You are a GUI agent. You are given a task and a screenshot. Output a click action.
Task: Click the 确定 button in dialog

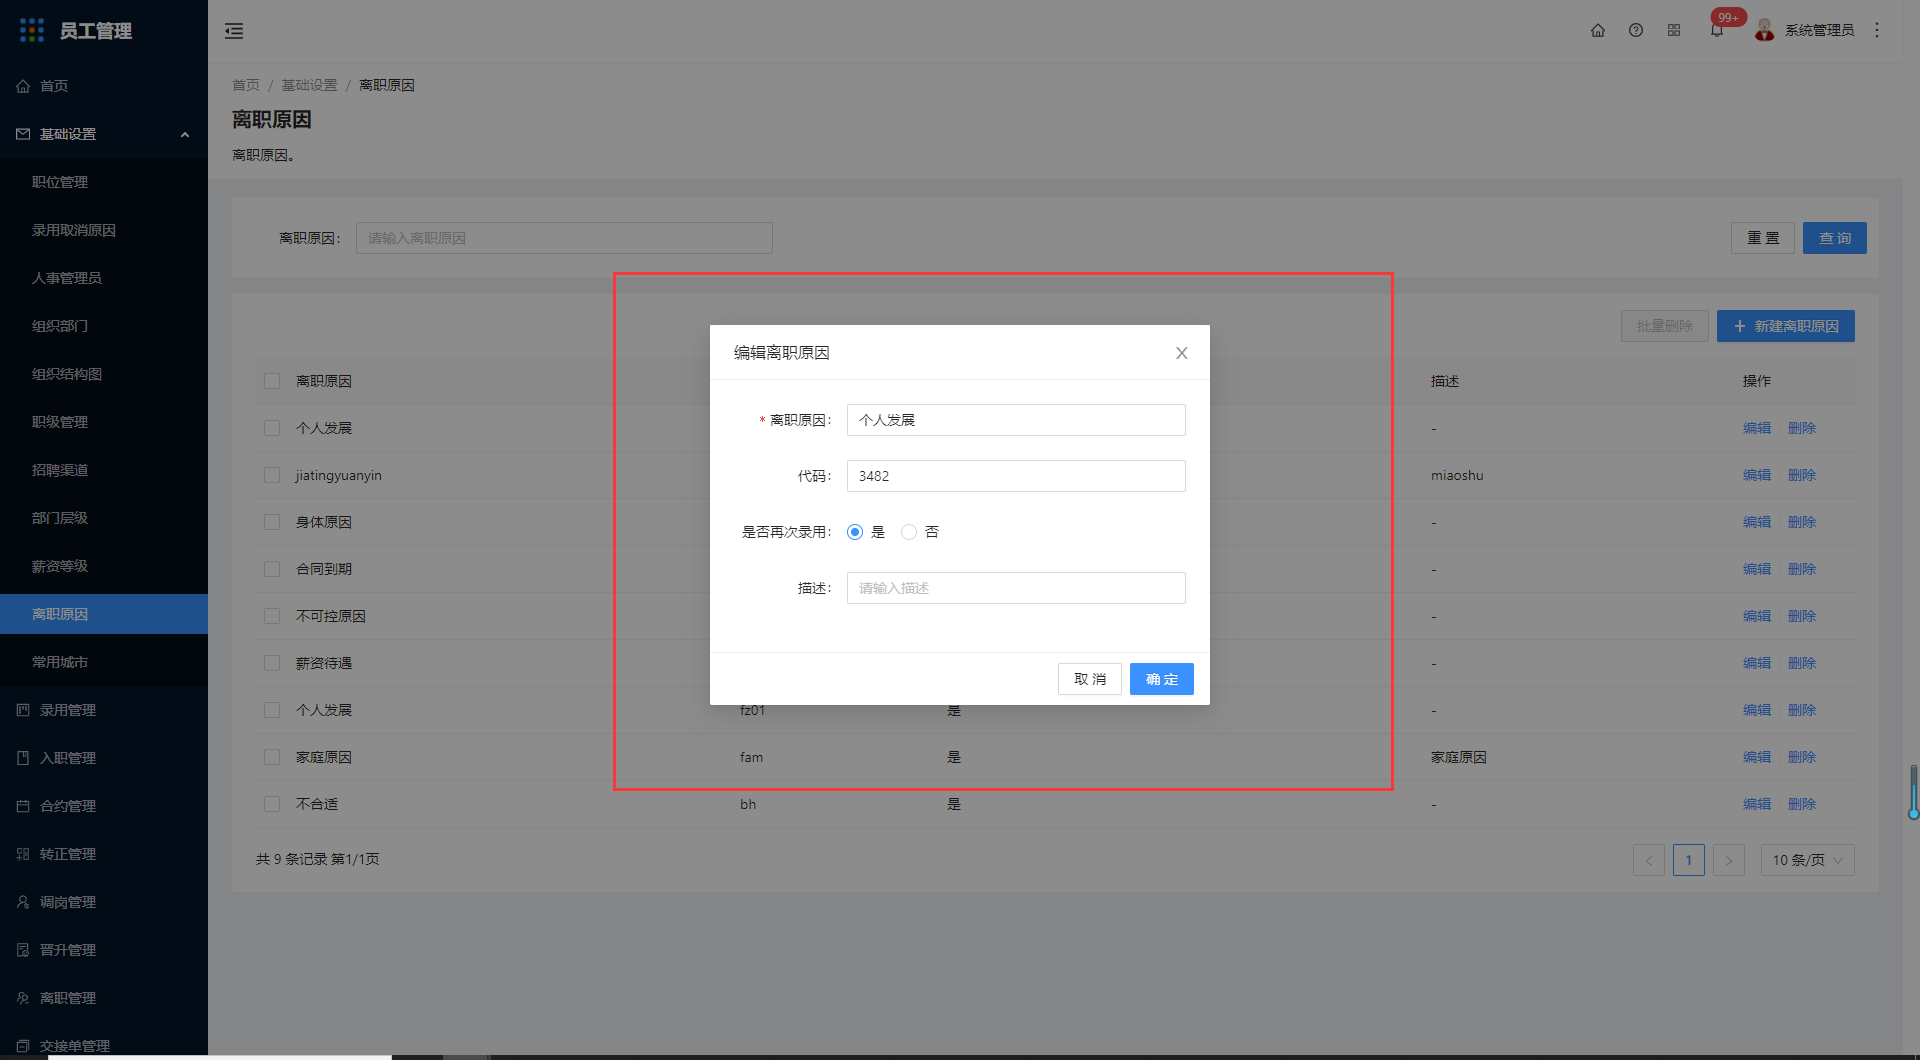[1162, 679]
